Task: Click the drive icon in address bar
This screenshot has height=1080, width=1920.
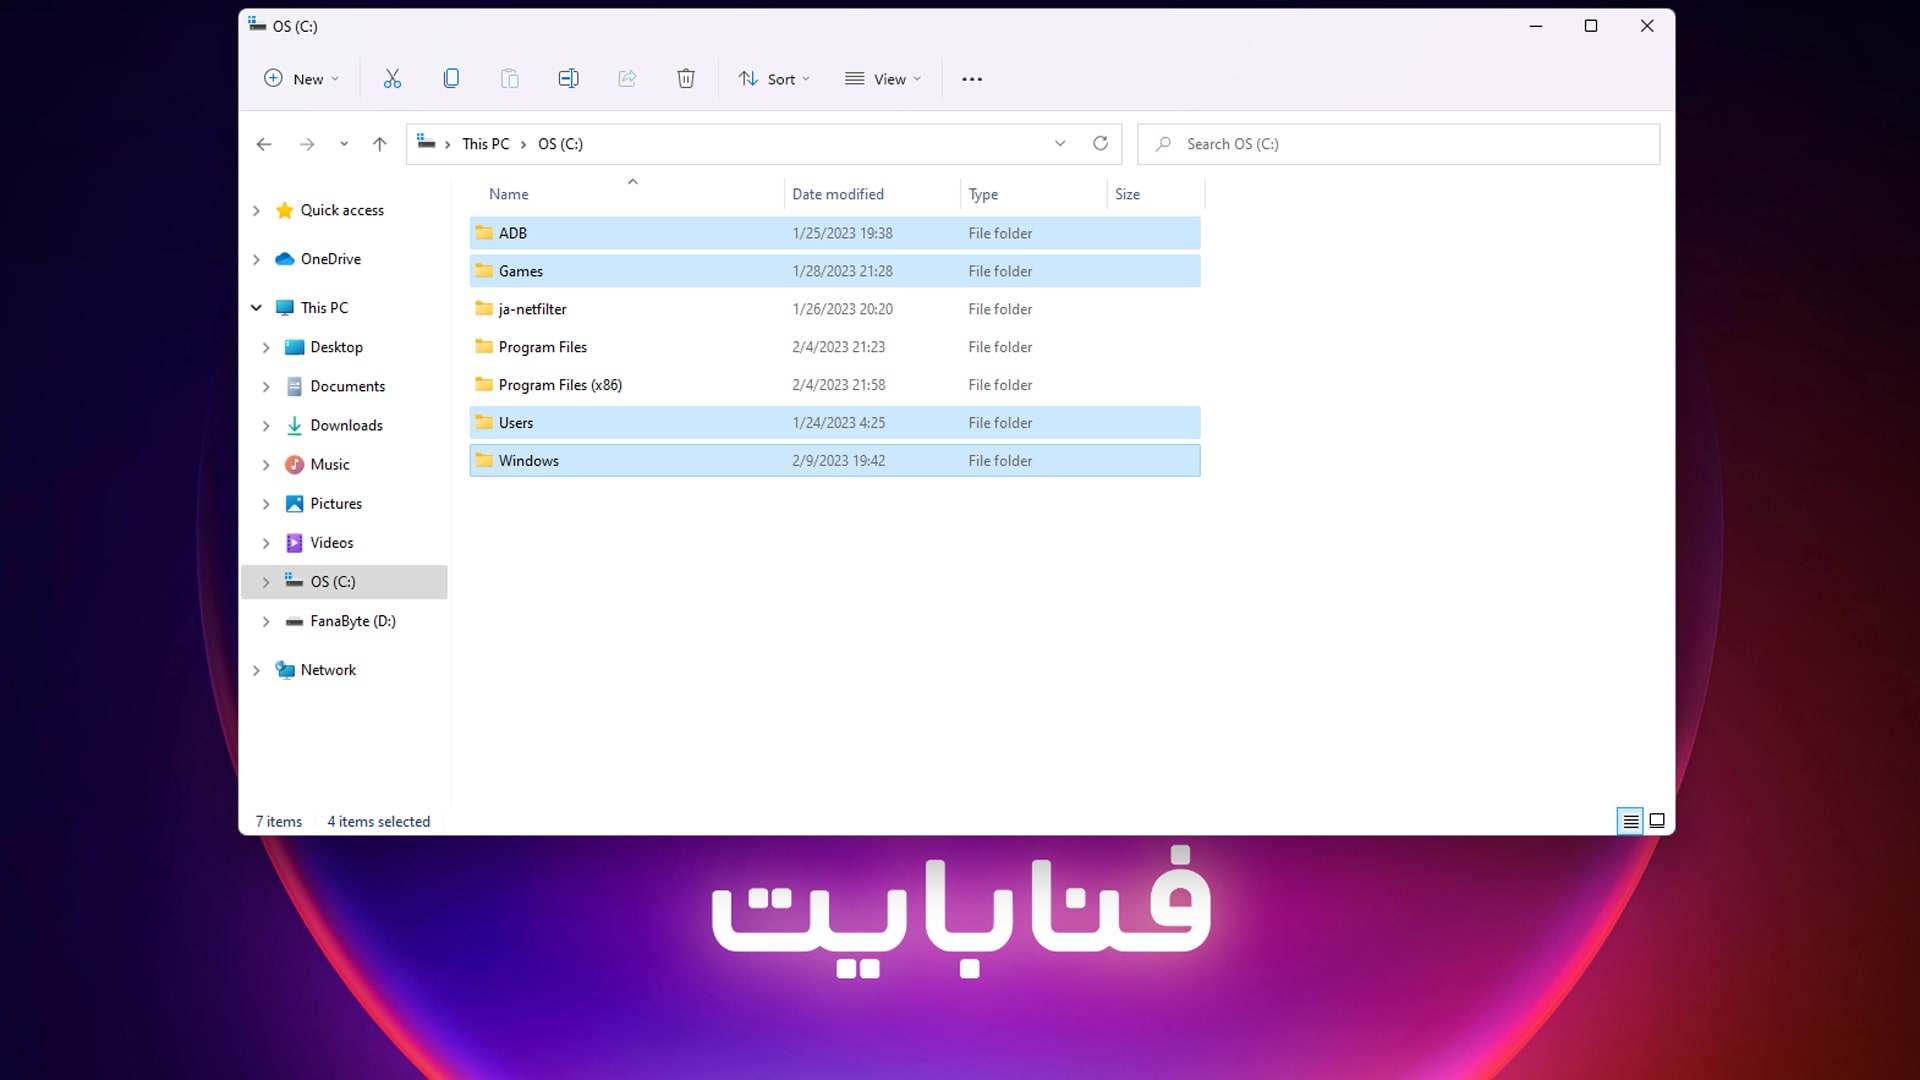Action: tap(426, 143)
